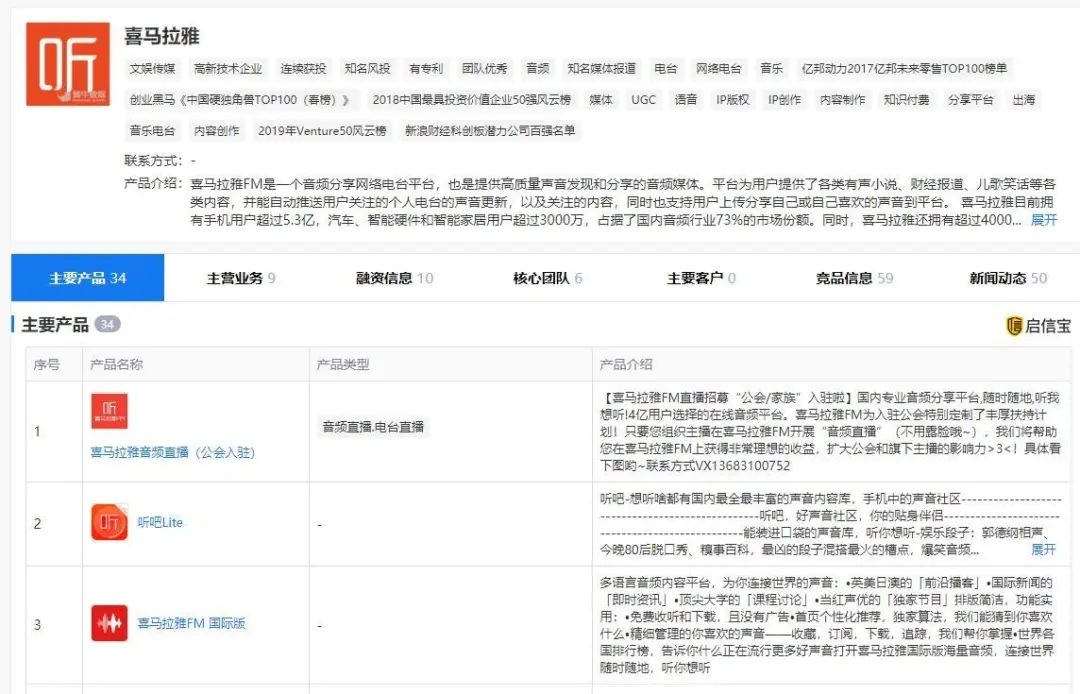Open the 喜马拉雅FM 国际版 app icon
The width and height of the screenshot is (1080, 694).
[x=109, y=623]
